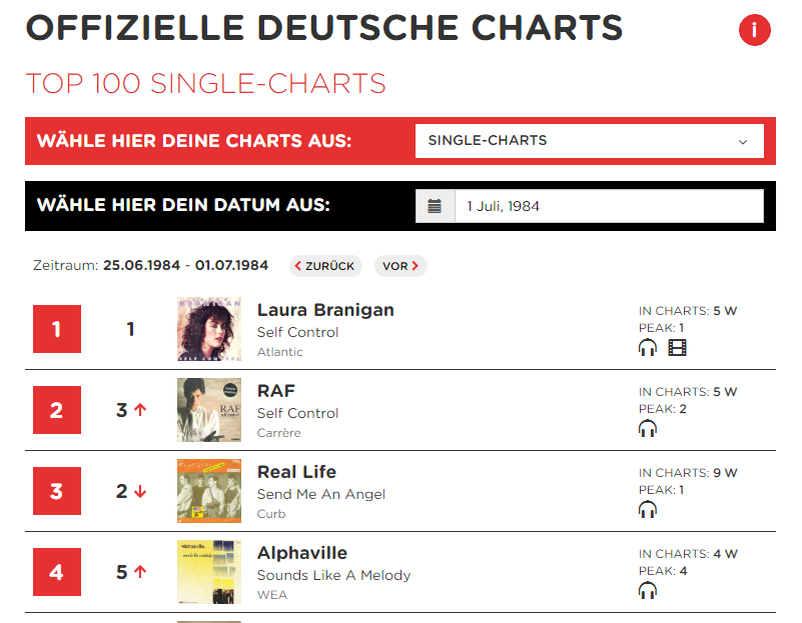Open the calendar date picker icon

tap(435, 206)
